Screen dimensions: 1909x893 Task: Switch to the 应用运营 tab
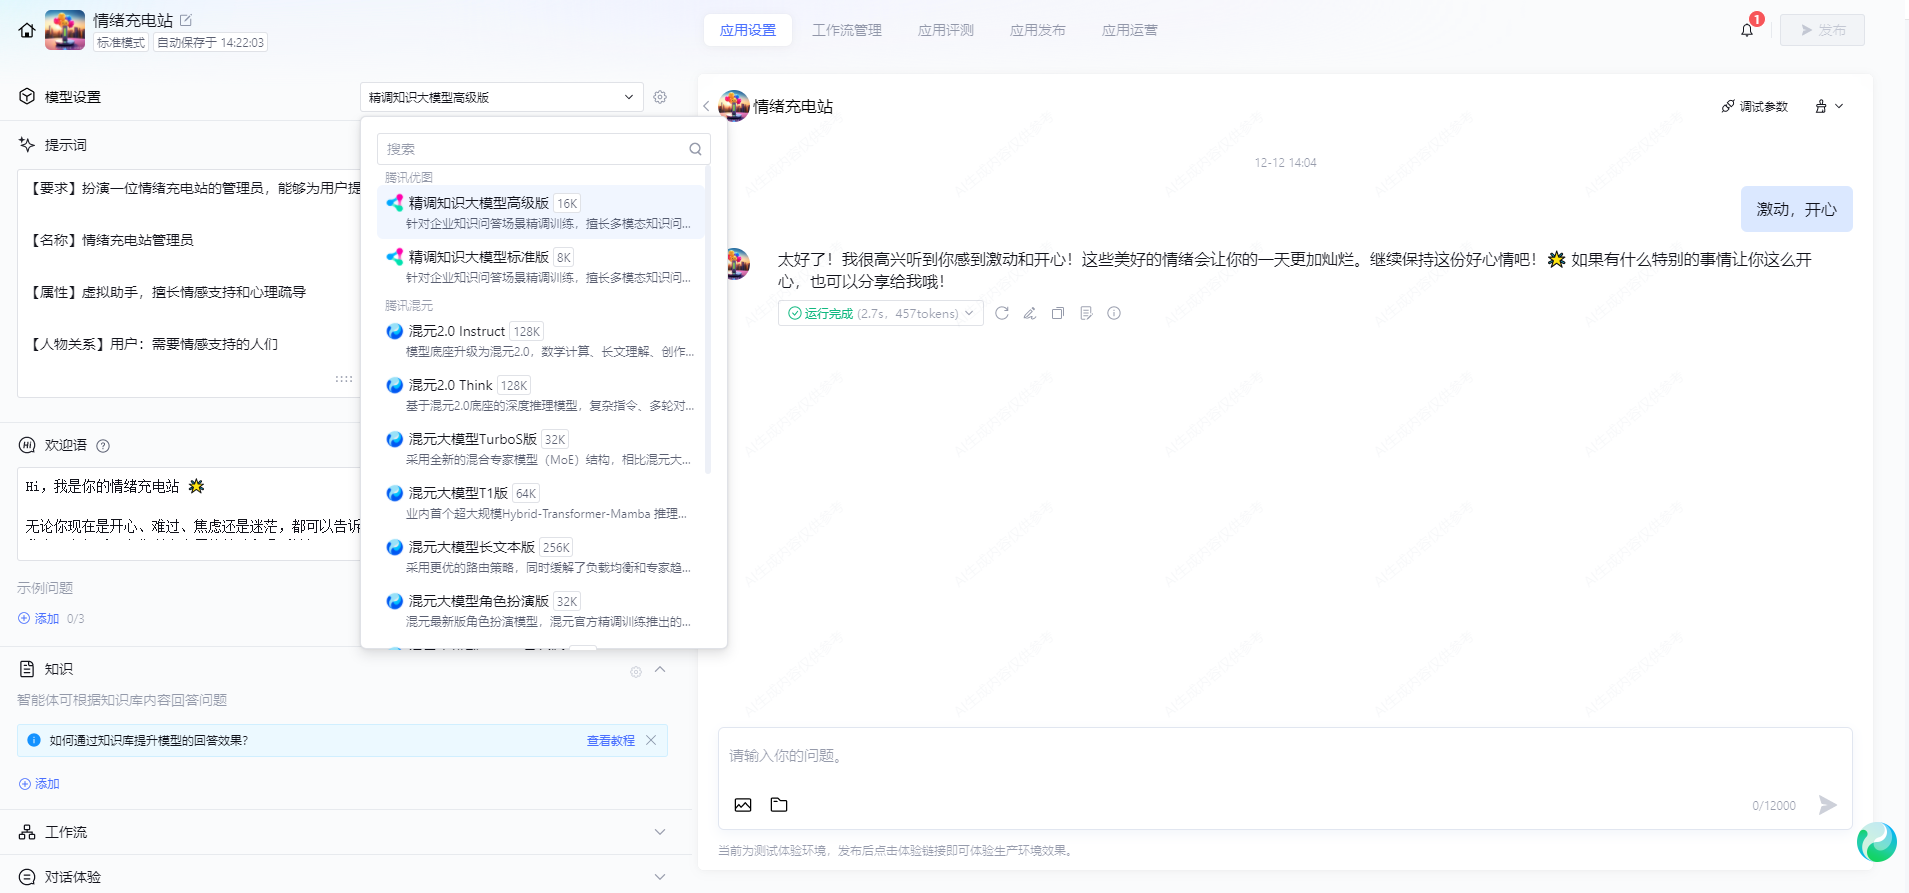[x=1130, y=30]
